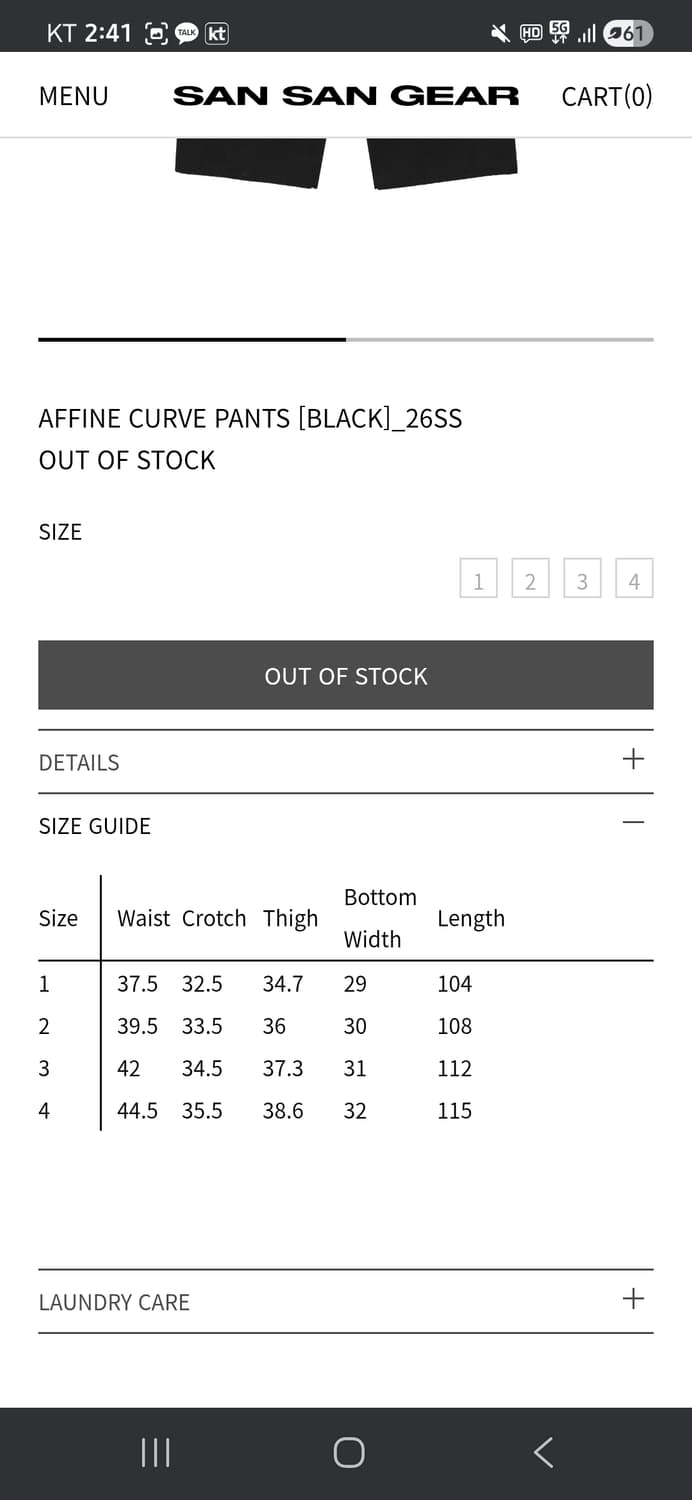Open CART(0)
Screen dimensions: 692x1500
(606, 96)
